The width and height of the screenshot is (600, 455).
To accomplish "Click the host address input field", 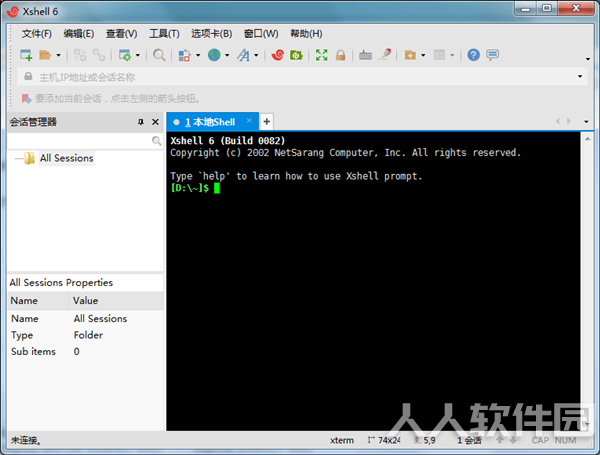I will coord(304,77).
